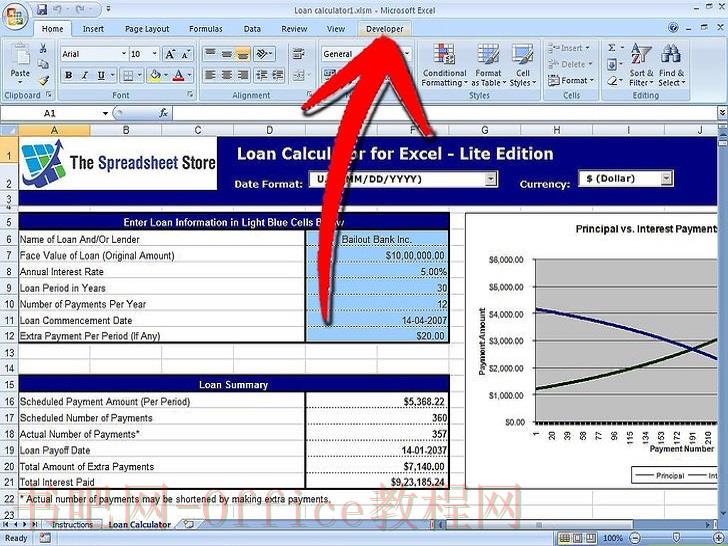Expand the Name Box dropdown
This screenshot has width=728, height=546.
(105, 113)
